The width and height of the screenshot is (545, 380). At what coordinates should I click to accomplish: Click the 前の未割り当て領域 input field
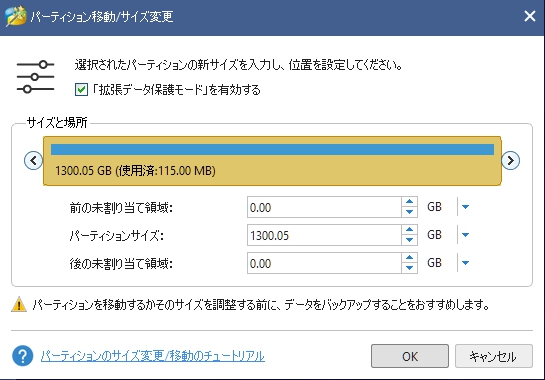tap(324, 207)
